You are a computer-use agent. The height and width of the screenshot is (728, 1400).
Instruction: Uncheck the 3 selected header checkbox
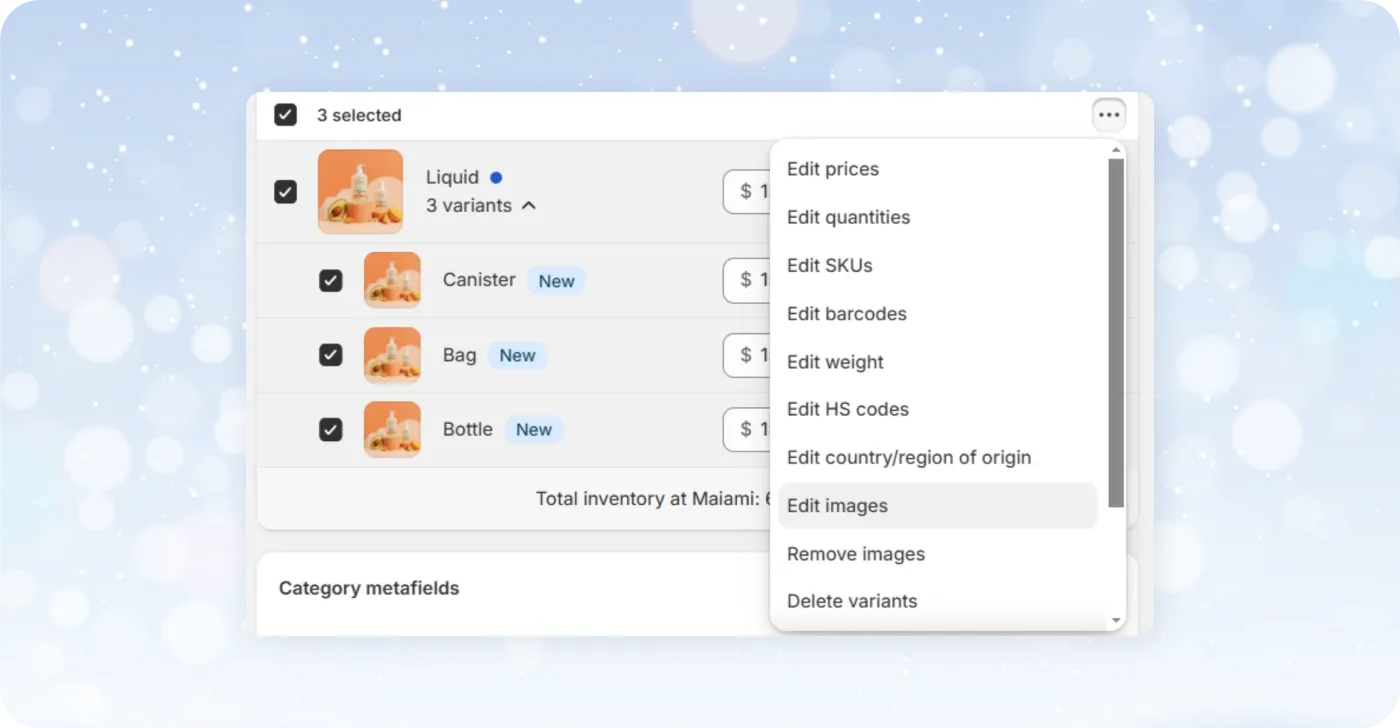point(285,114)
